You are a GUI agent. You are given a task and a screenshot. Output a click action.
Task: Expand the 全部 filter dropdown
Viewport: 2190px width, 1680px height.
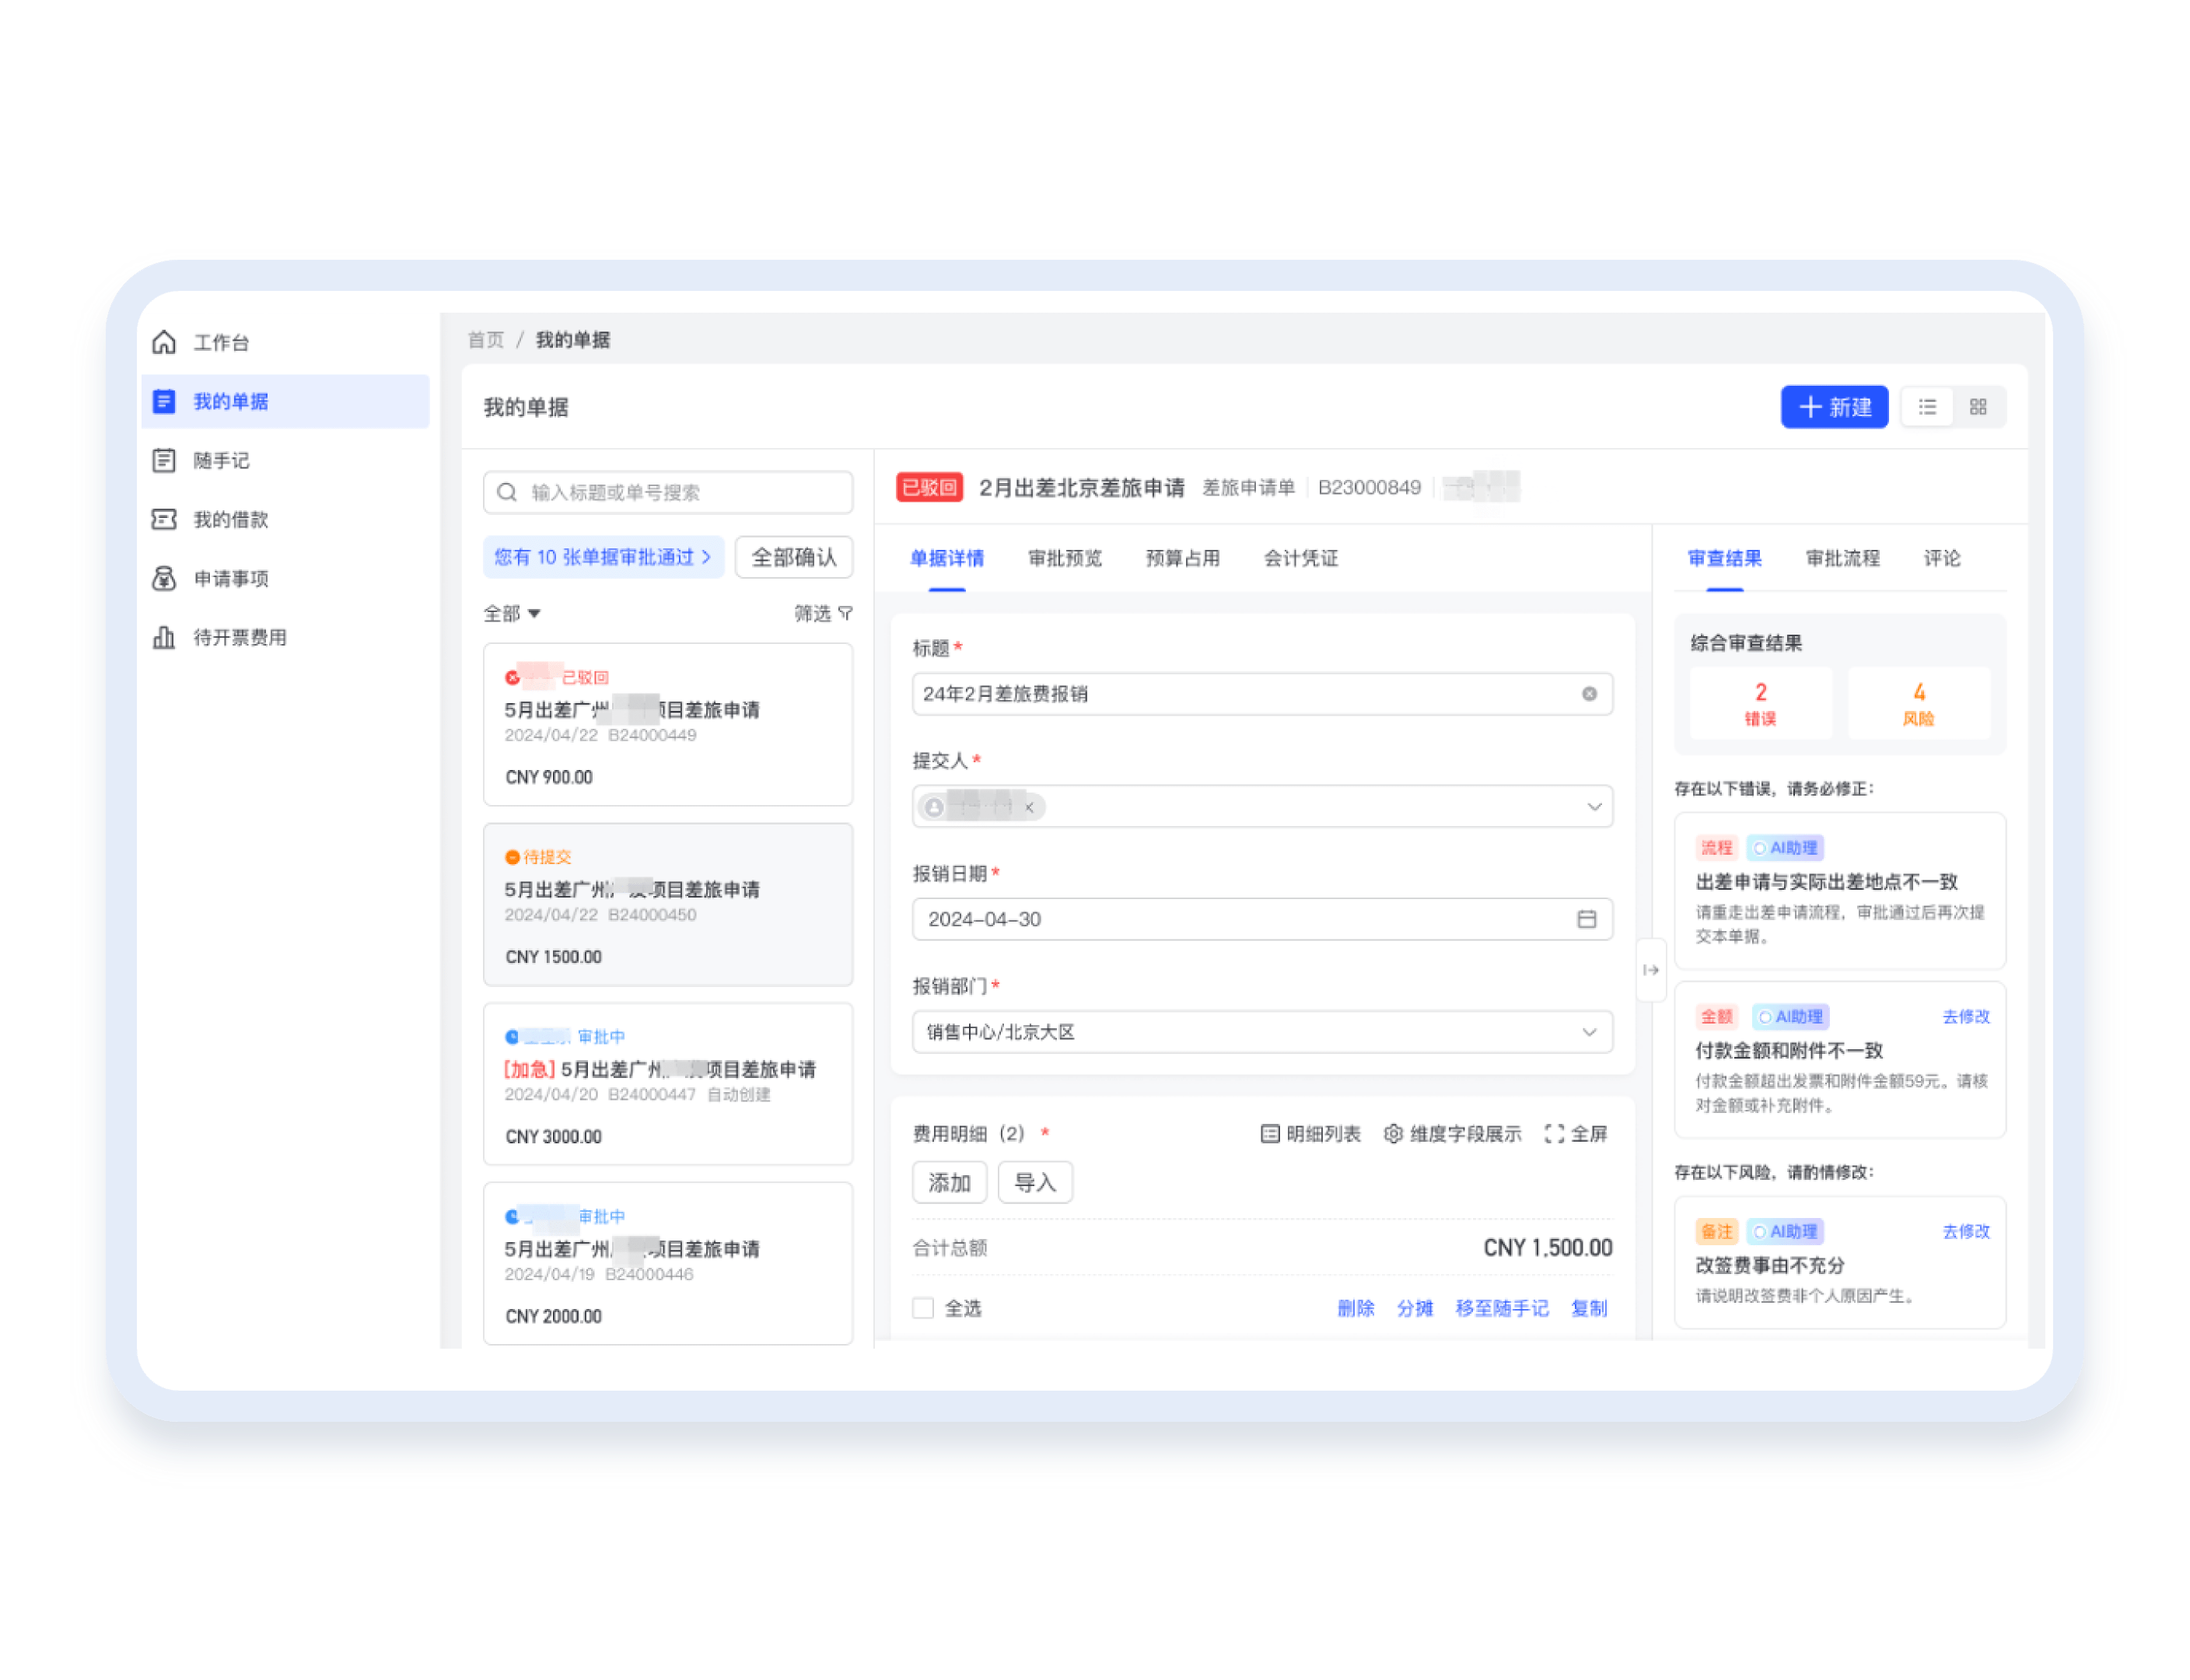pos(512,614)
